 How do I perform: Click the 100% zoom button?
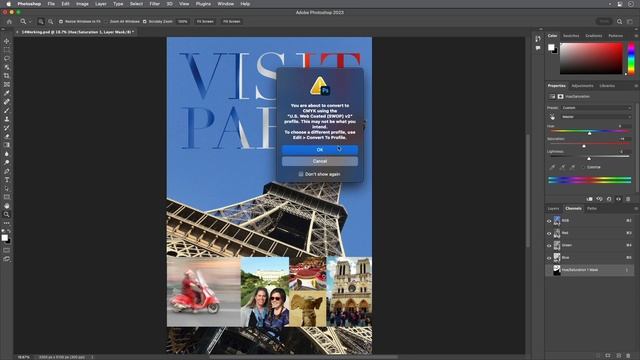(182, 22)
